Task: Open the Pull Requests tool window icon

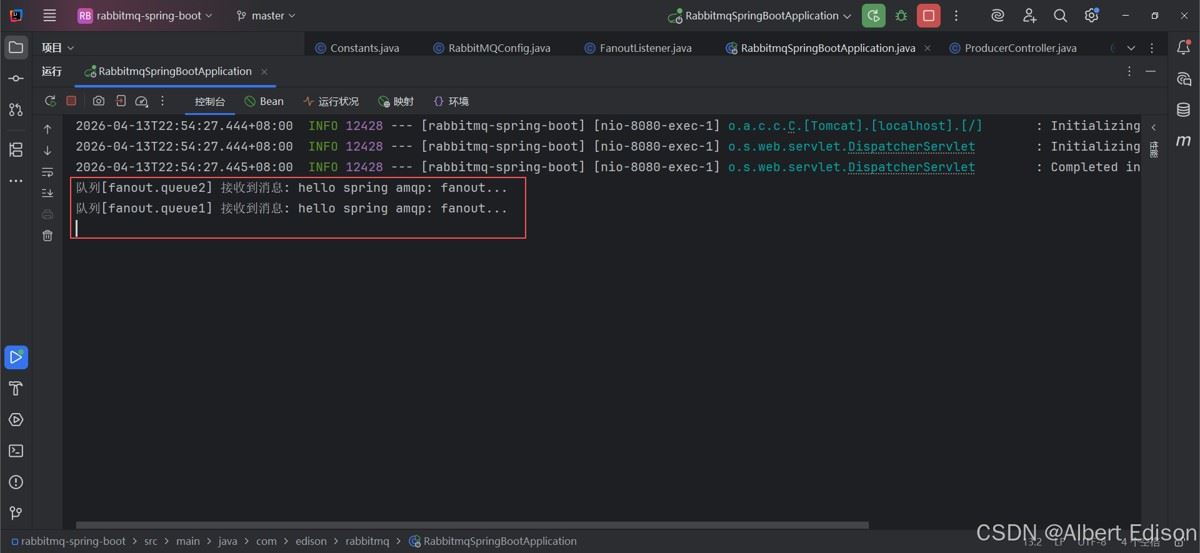Action: tap(16, 110)
